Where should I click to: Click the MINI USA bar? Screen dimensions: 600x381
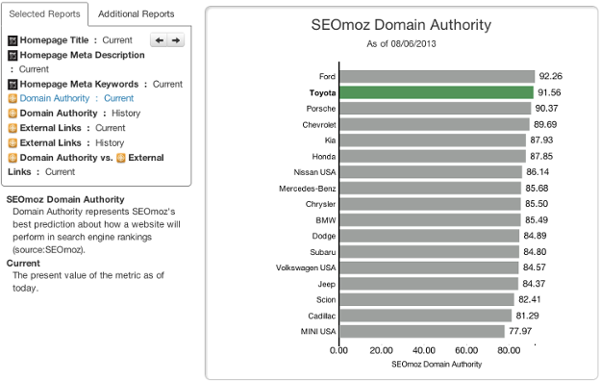pyautogui.click(x=422, y=331)
